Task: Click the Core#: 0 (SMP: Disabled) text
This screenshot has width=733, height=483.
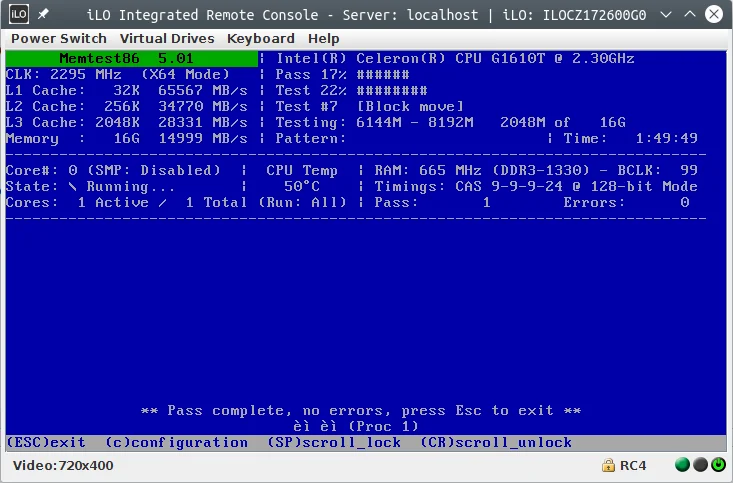Action: pos(113,170)
